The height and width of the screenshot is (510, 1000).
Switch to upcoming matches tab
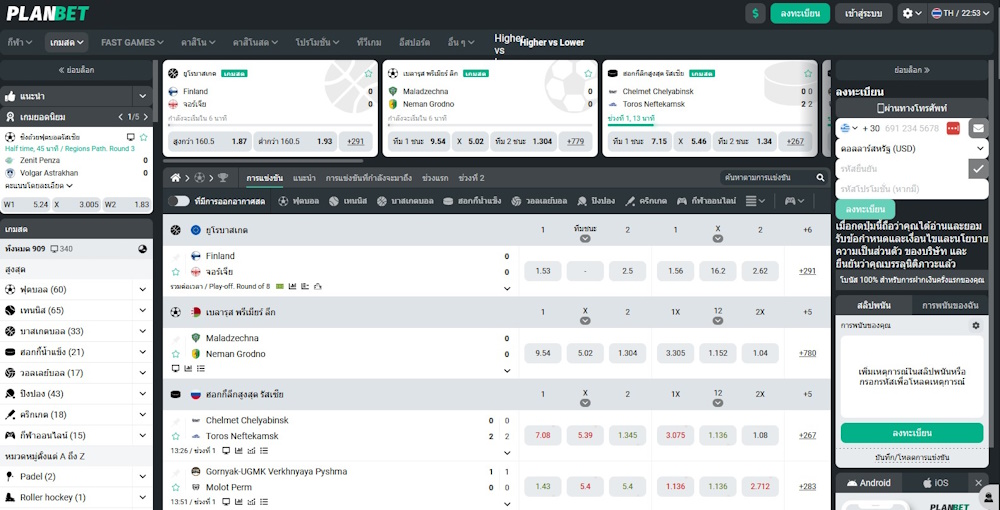[369, 178]
